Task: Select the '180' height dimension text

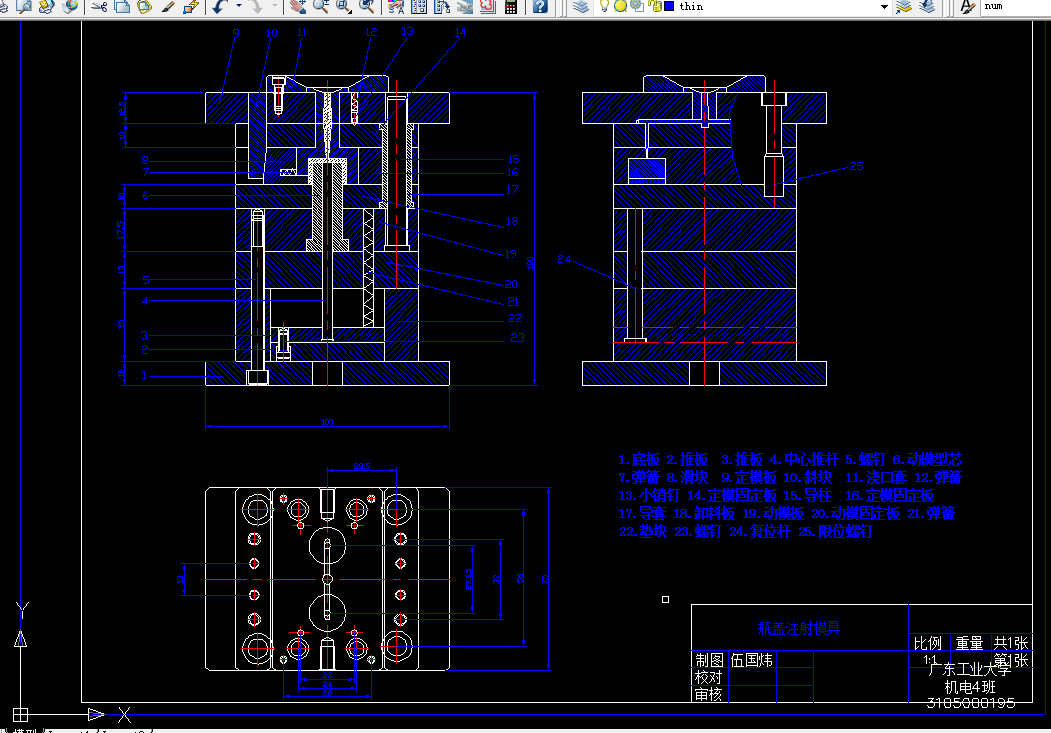Action: pos(530,263)
